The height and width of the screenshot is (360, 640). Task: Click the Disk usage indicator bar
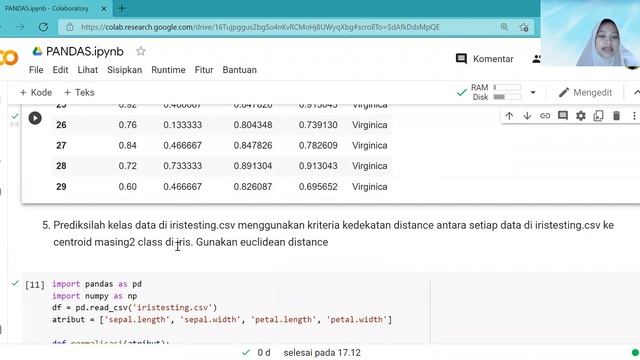click(507, 97)
